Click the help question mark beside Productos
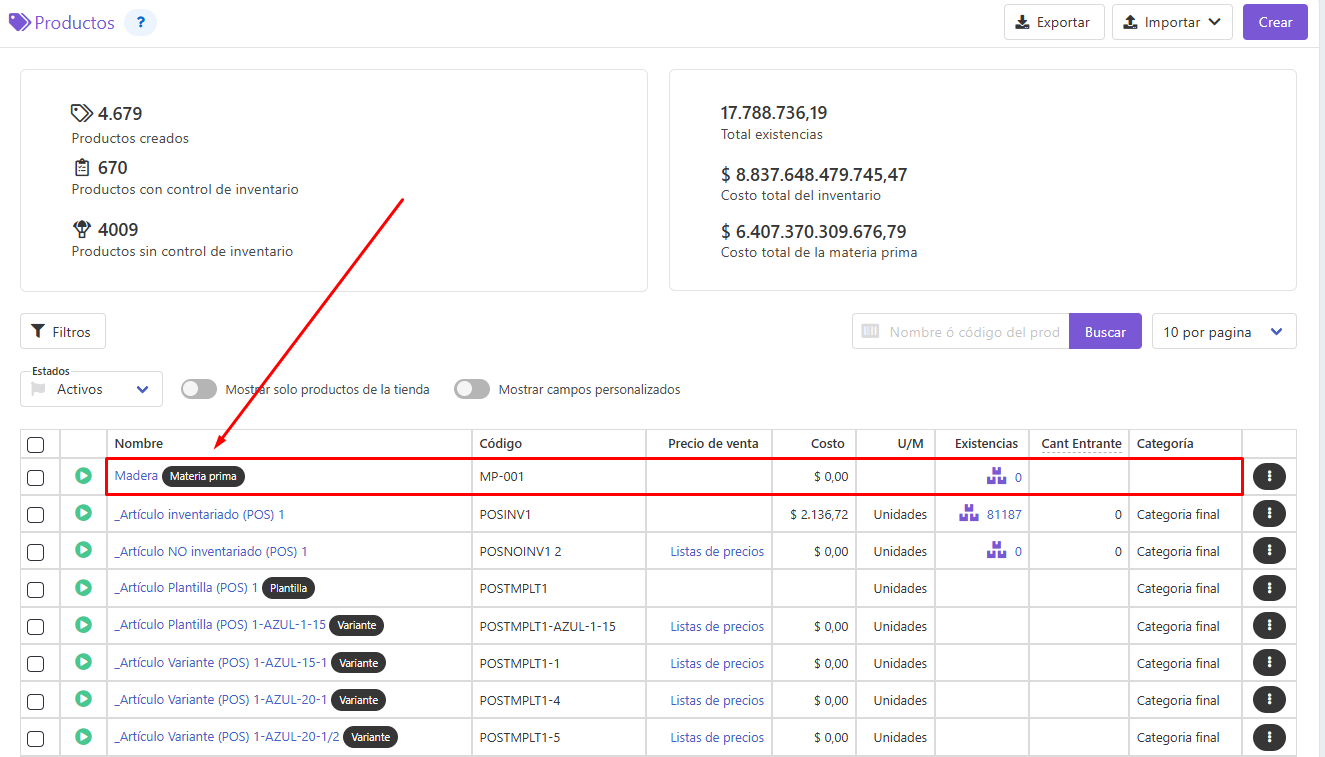The image size is (1325, 757). coord(140,22)
